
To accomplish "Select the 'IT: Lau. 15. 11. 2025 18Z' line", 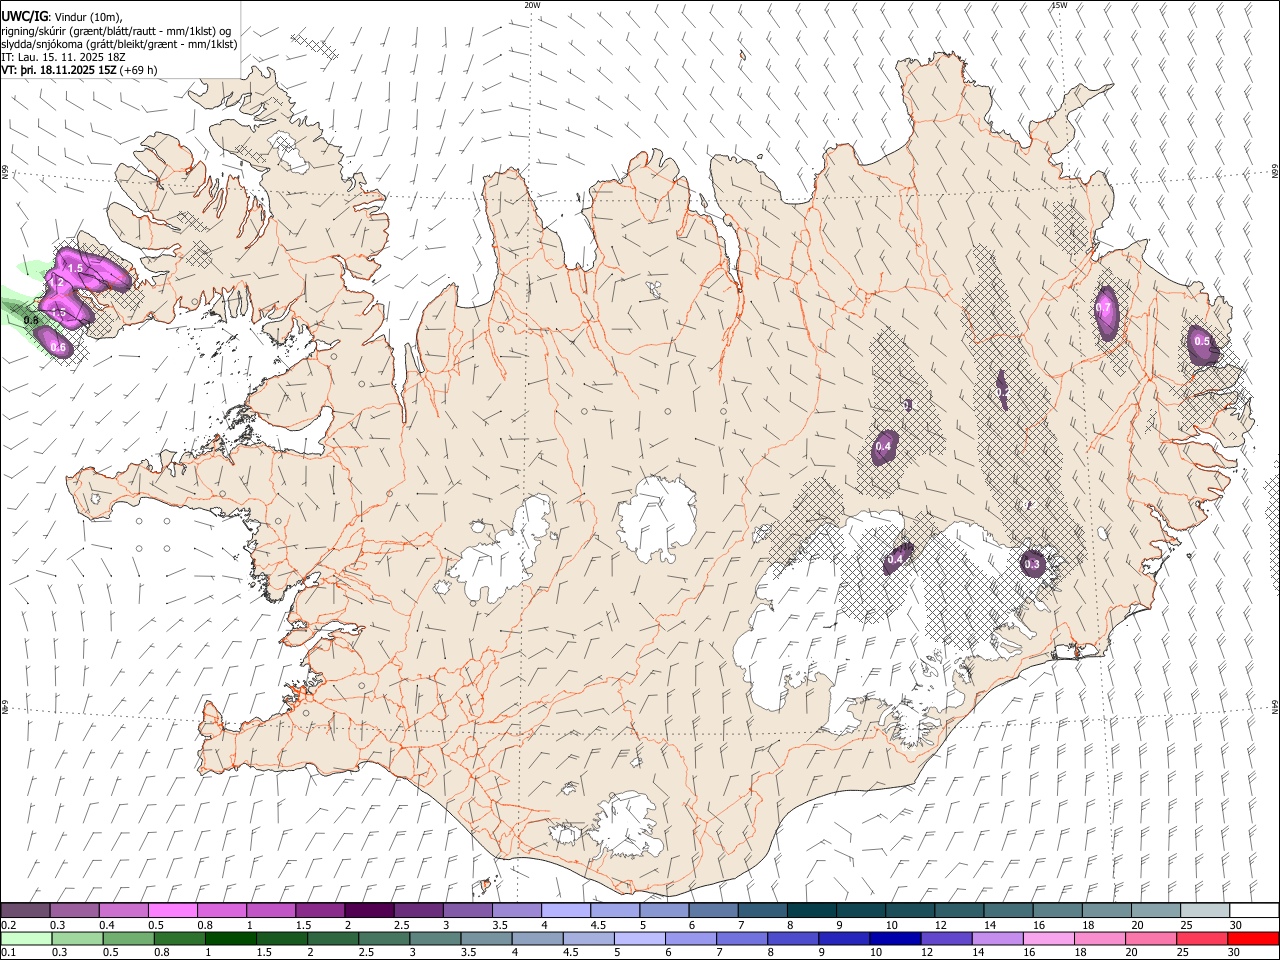I will click(63, 57).
